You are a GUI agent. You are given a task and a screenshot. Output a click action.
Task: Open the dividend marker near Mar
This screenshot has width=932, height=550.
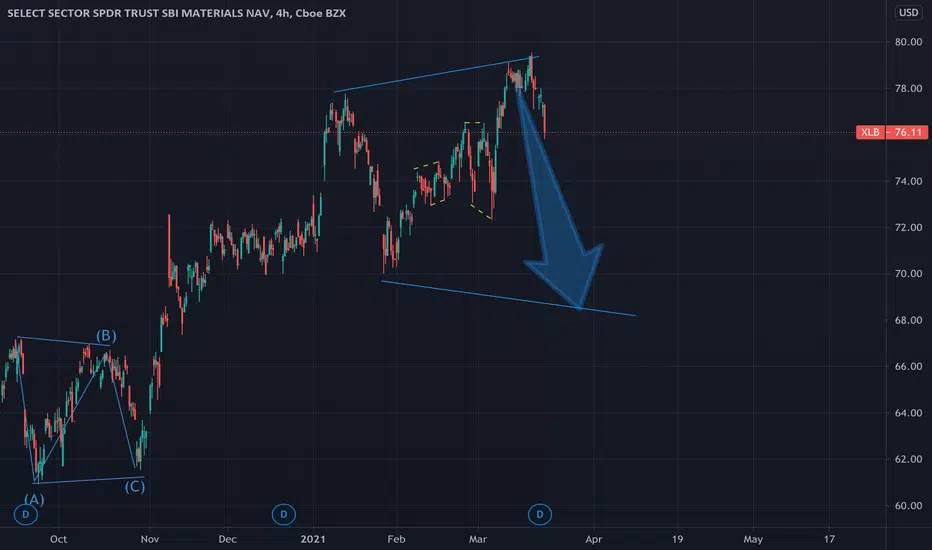[540, 514]
